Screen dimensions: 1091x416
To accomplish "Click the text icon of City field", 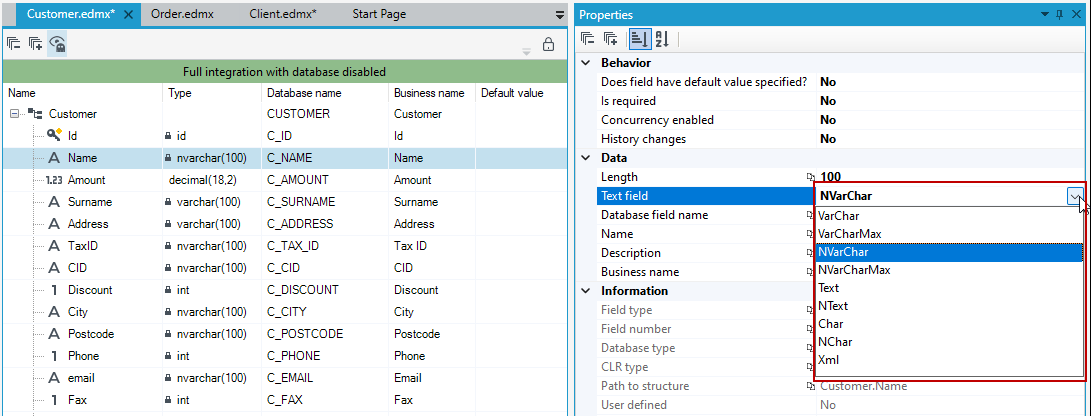I will pyautogui.click(x=54, y=312).
